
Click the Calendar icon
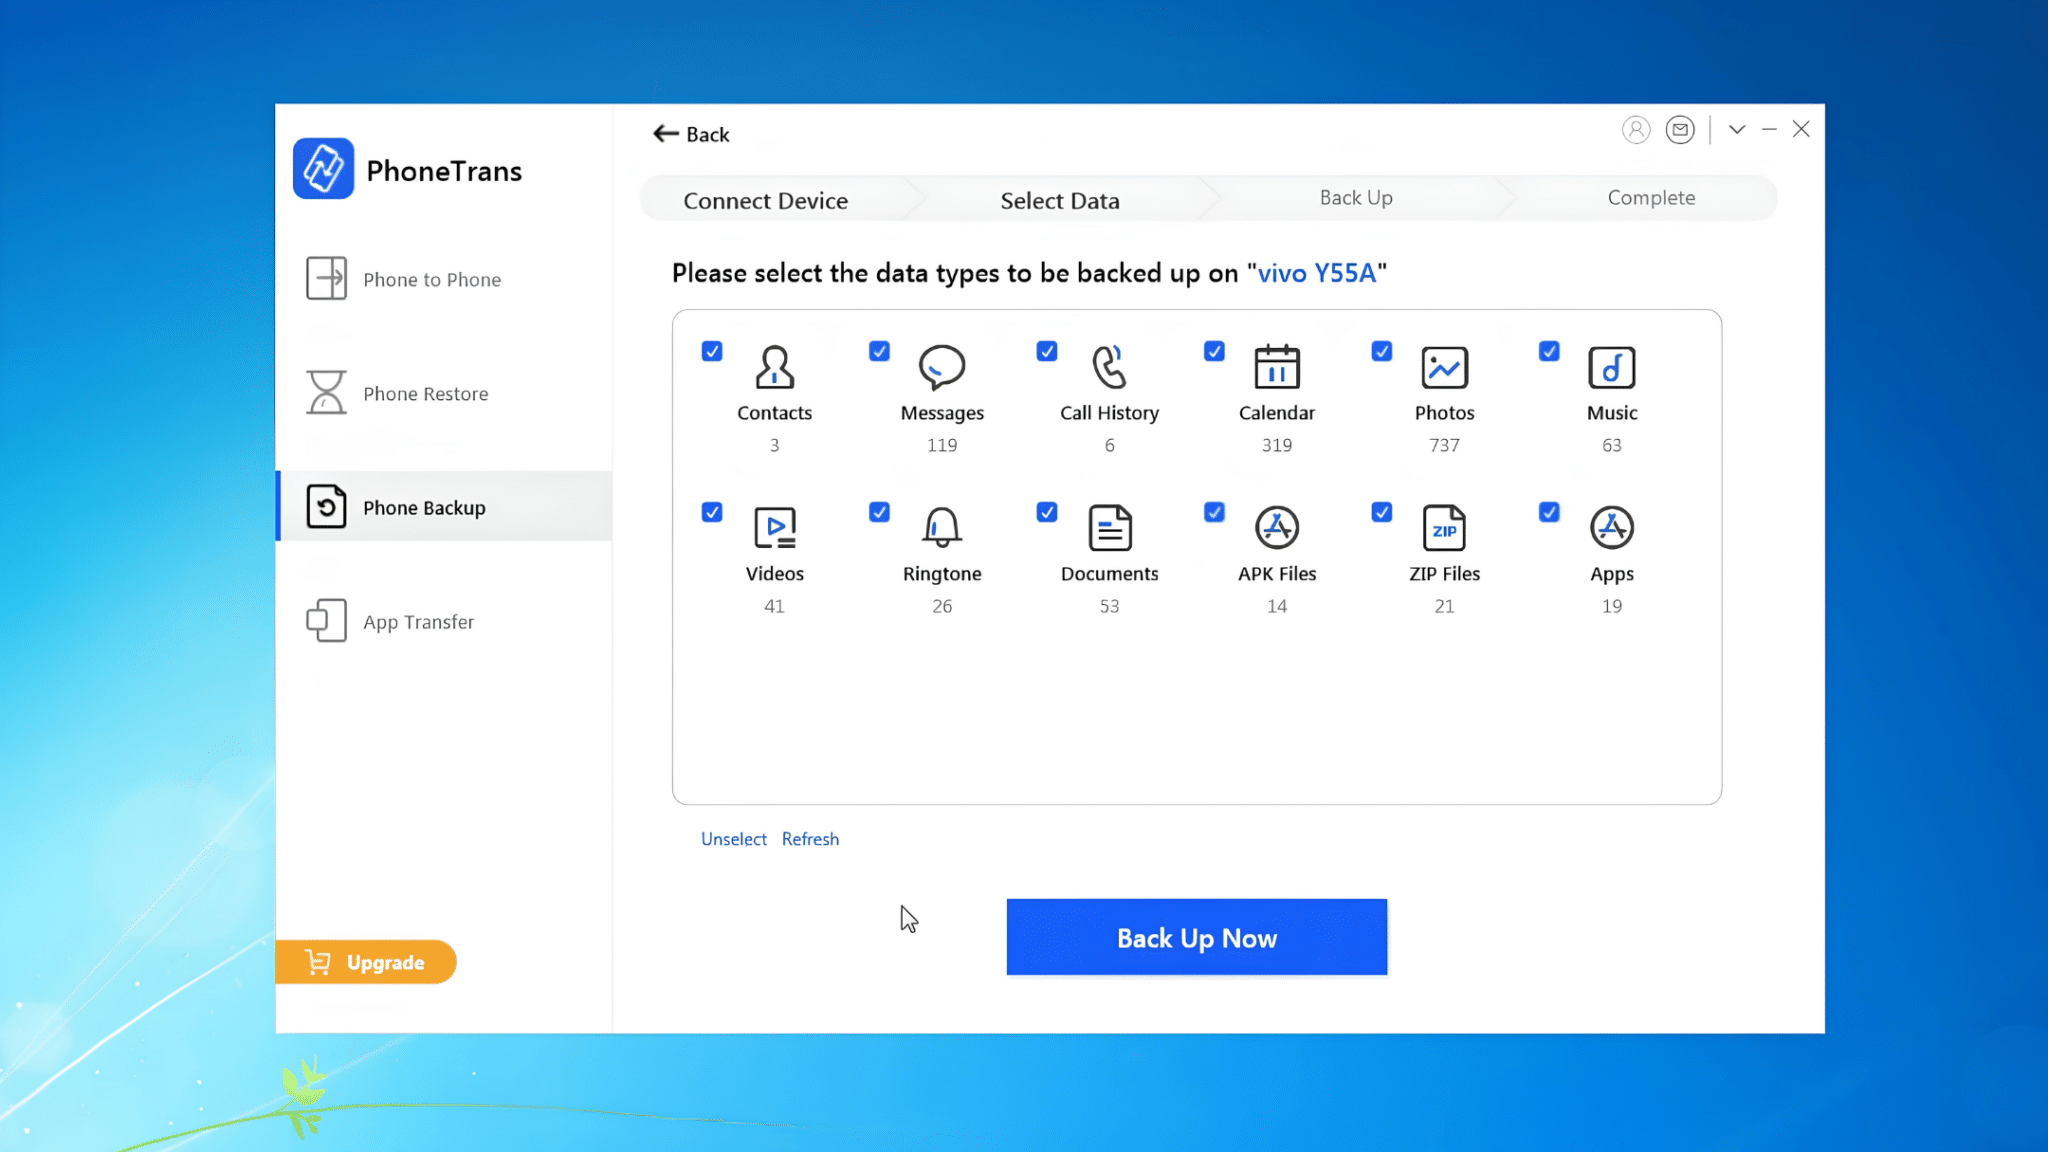pyautogui.click(x=1277, y=366)
